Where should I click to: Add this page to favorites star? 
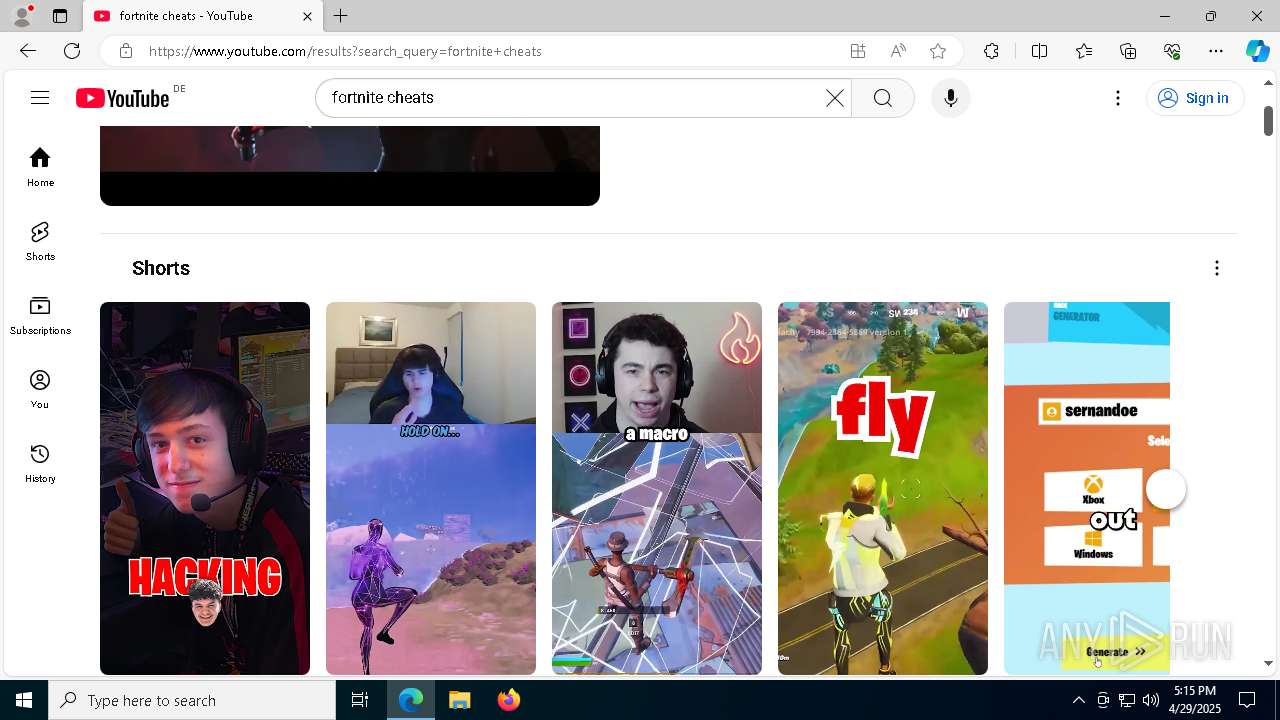click(x=938, y=51)
